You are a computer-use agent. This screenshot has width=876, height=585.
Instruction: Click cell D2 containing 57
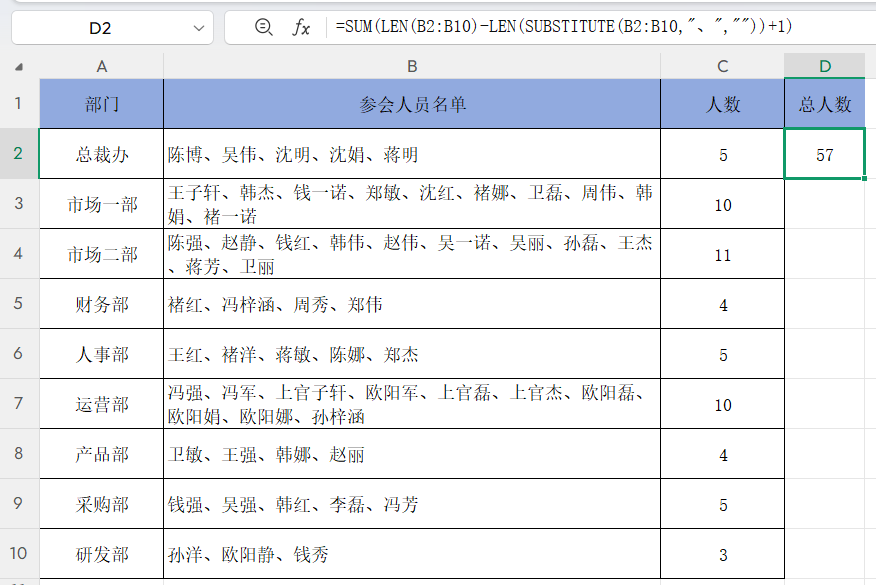824,154
